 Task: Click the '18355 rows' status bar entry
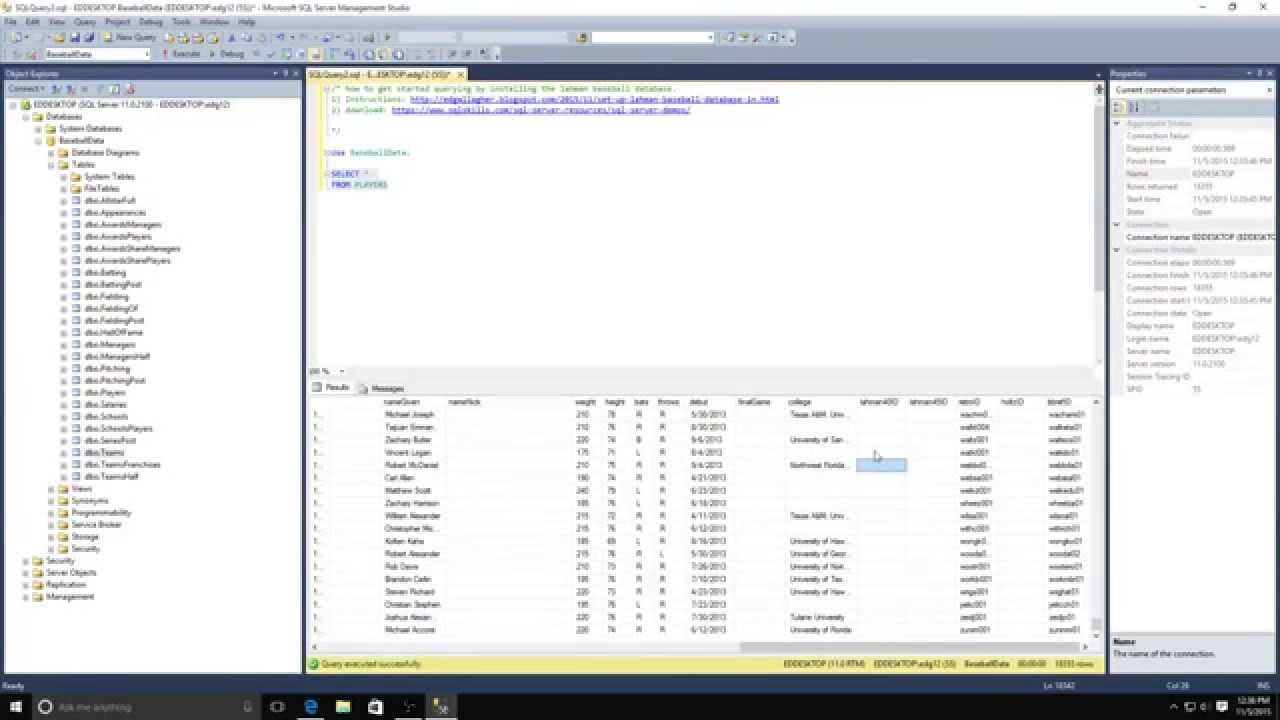1075,664
